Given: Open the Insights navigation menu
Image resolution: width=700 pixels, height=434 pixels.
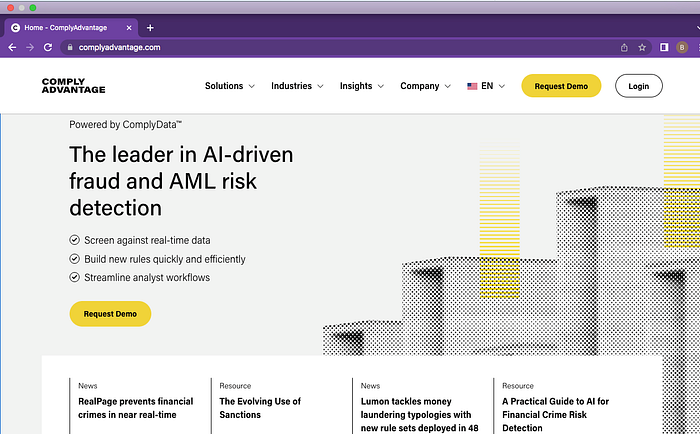Looking at the screenshot, I should point(362,86).
